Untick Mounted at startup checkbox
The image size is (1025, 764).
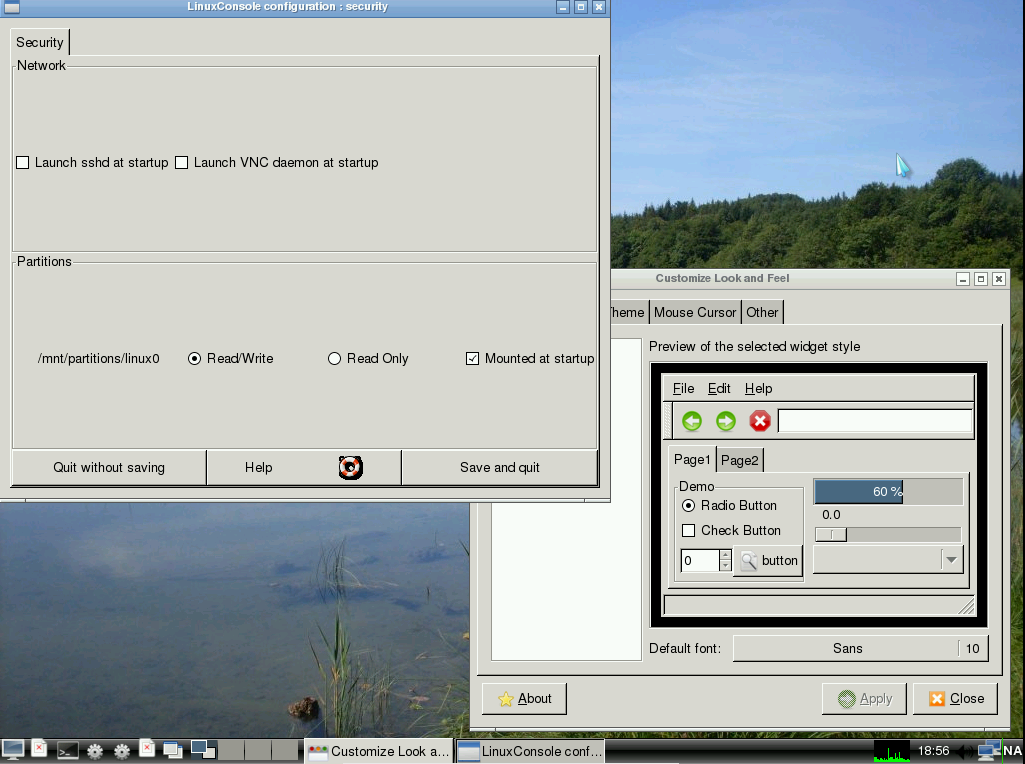click(472, 358)
